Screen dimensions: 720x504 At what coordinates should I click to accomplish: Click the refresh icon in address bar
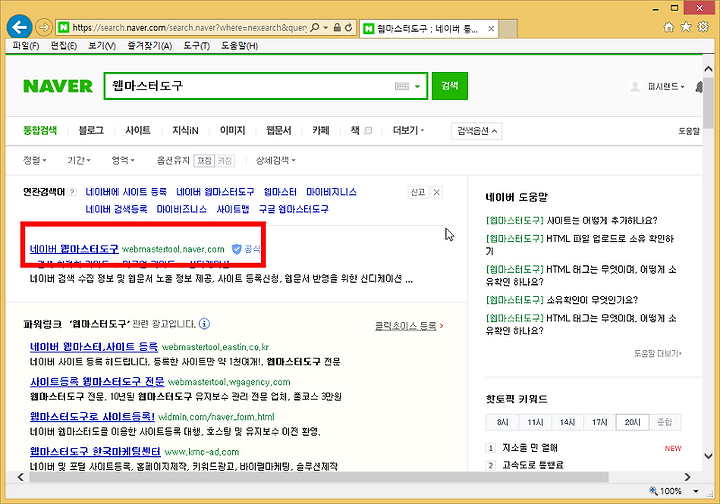click(x=349, y=28)
